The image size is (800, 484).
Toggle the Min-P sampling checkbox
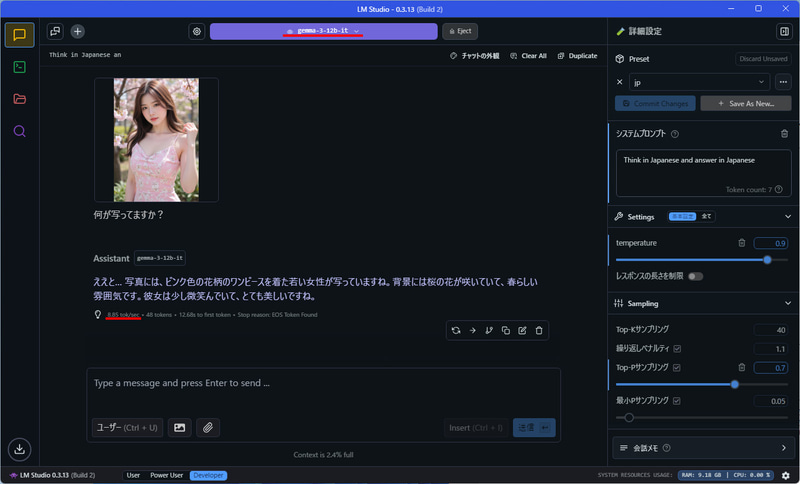point(677,401)
